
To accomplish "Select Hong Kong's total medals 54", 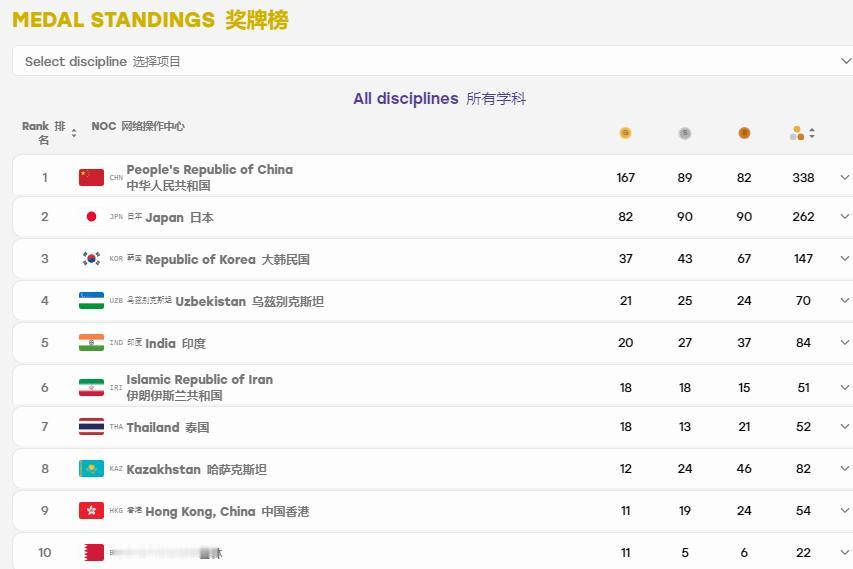I will [x=803, y=511].
